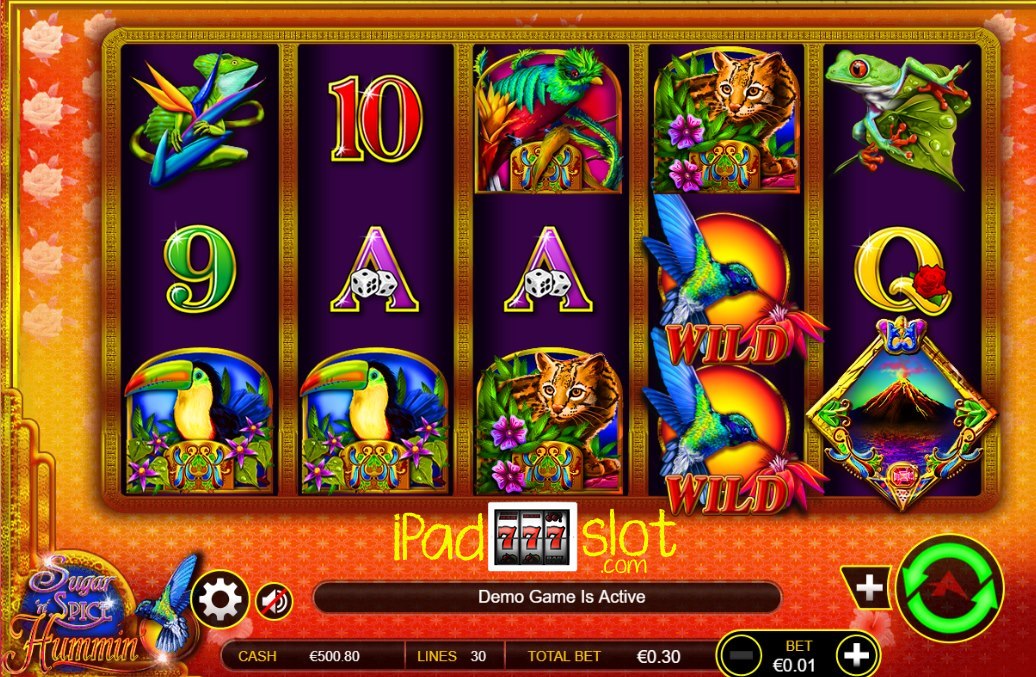Toggle the muted sound speaker icon
Image resolution: width=1036 pixels, height=677 pixels.
pos(274,602)
